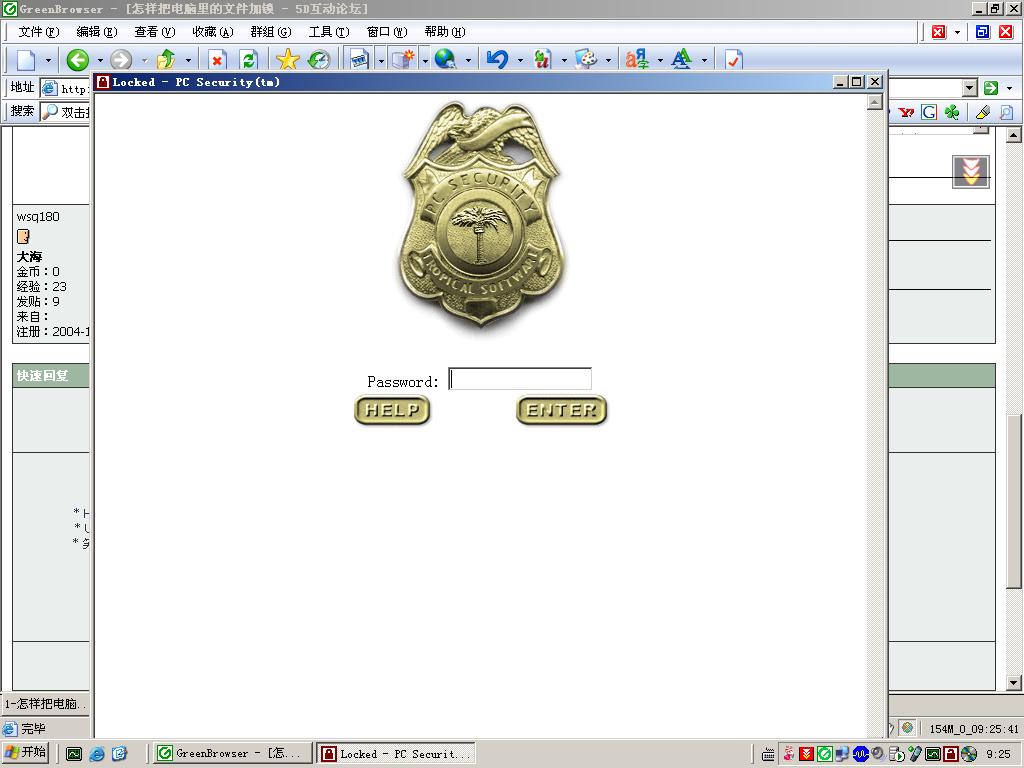Open dropdown beside the font size 'A' icon
This screenshot has height=768, width=1024.
pyautogui.click(x=704, y=61)
